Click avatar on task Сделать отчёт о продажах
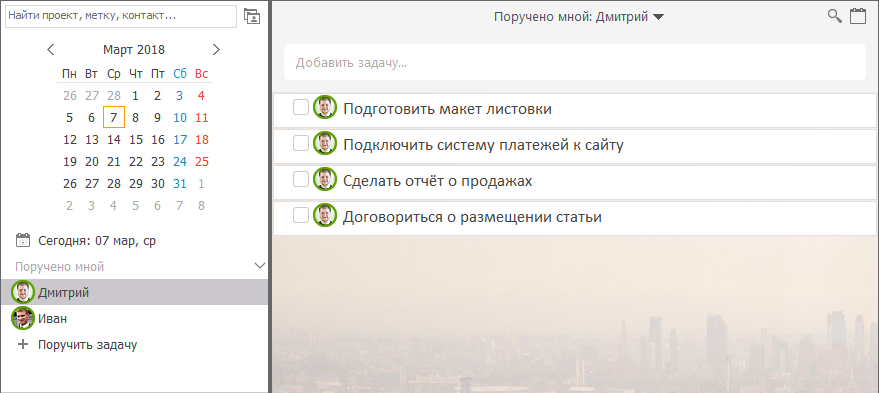This screenshot has width=879, height=393. (325, 179)
